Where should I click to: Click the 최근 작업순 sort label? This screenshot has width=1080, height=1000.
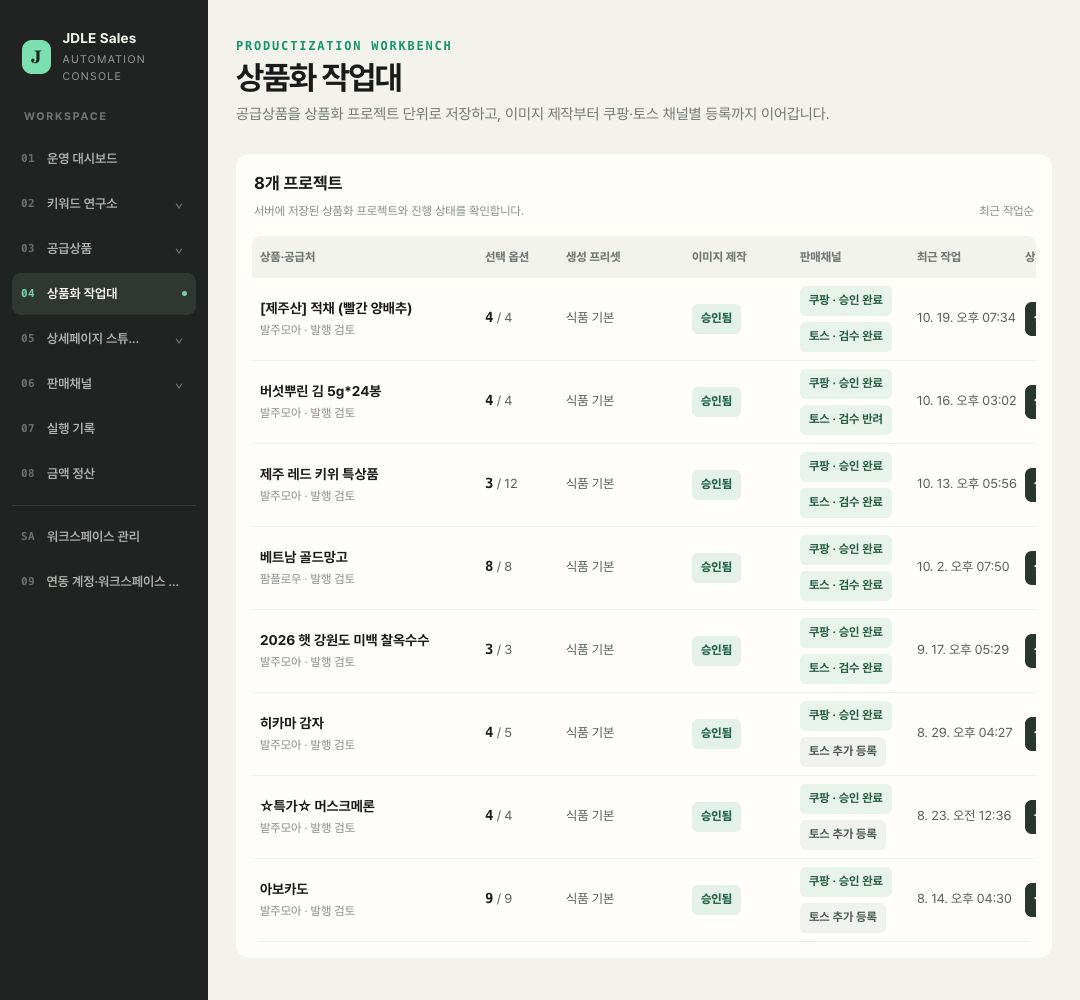coord(1006,211)
